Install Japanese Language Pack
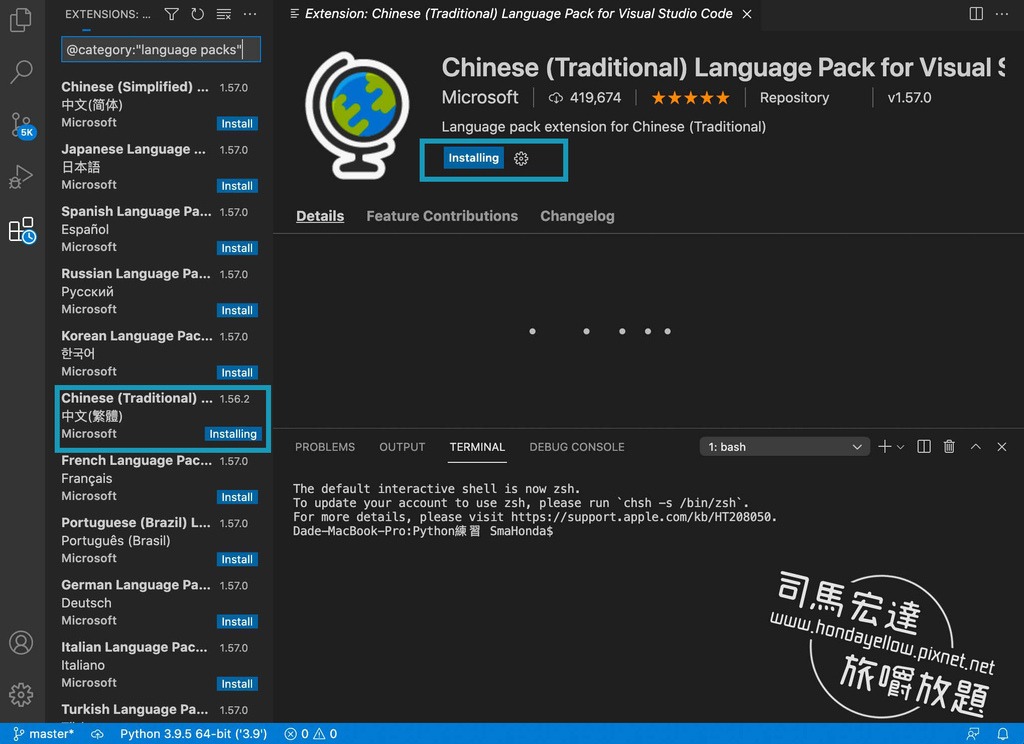Image resolution: width=1024 pixels, height=744 pixels. tap(237, 186)
